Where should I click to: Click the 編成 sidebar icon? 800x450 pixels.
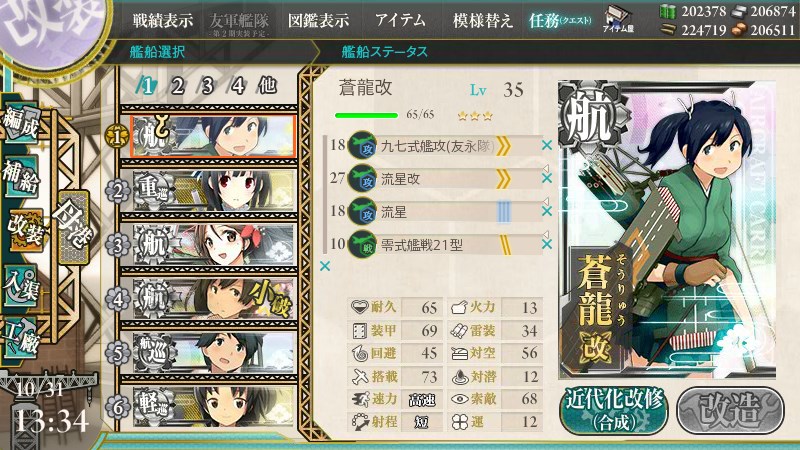[21, 124]
